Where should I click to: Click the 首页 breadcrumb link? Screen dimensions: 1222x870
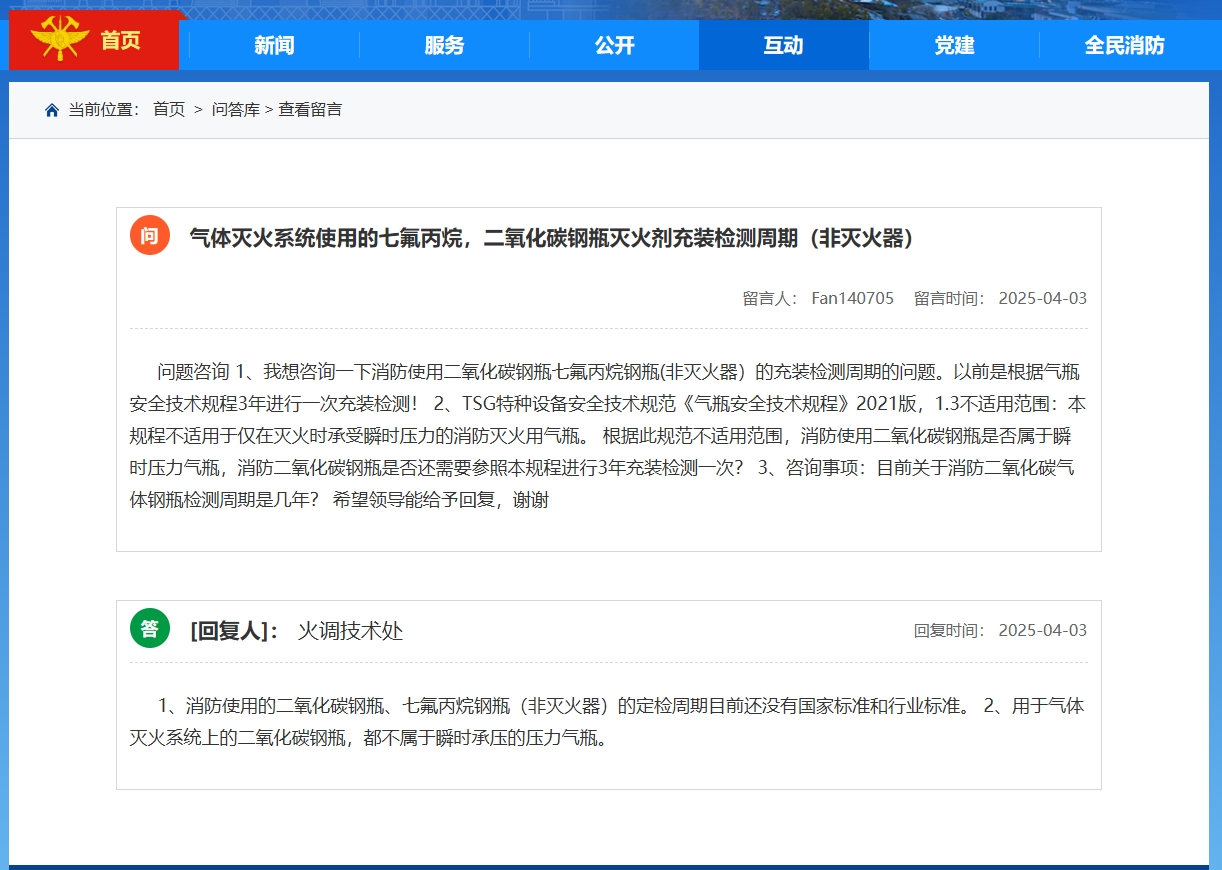tap(168, 110)
